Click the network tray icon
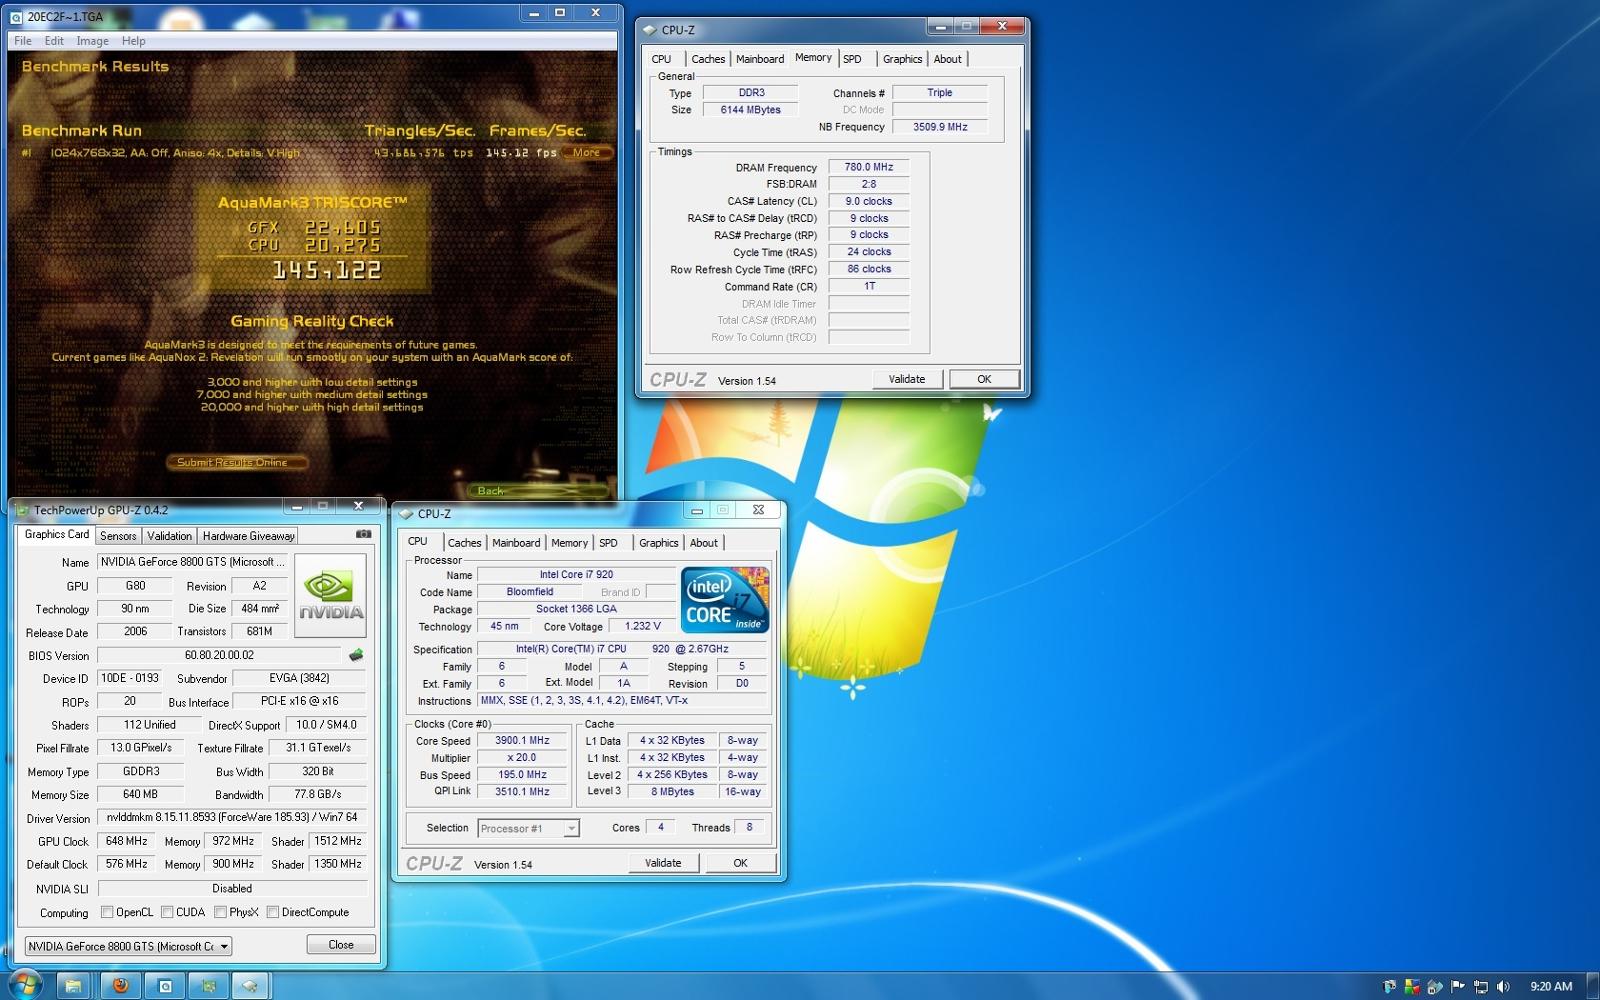 coord(1480,986)
